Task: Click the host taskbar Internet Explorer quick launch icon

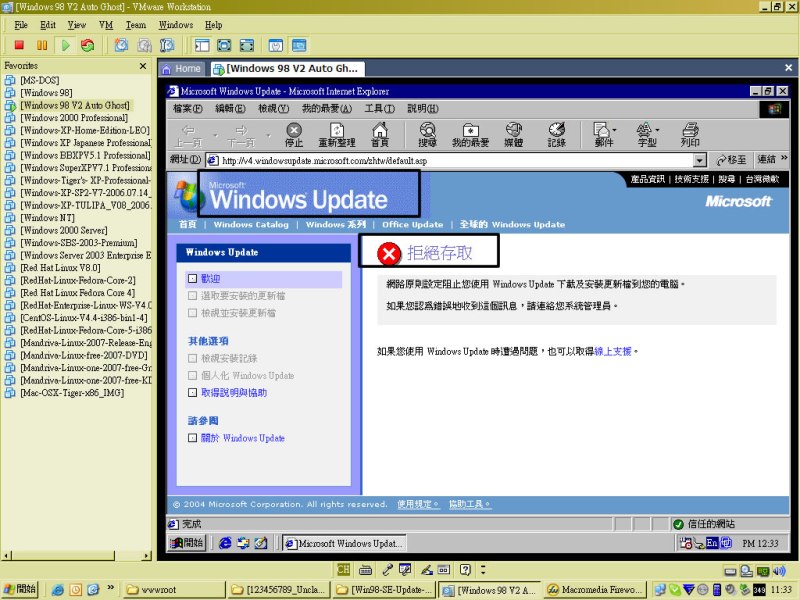Action: coord(58,590)
